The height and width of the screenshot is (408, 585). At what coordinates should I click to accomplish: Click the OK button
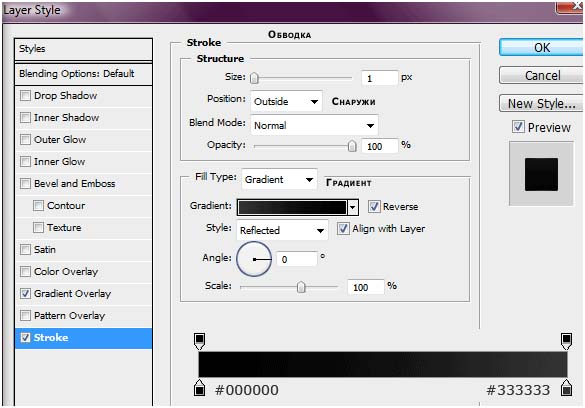point(541,47)
